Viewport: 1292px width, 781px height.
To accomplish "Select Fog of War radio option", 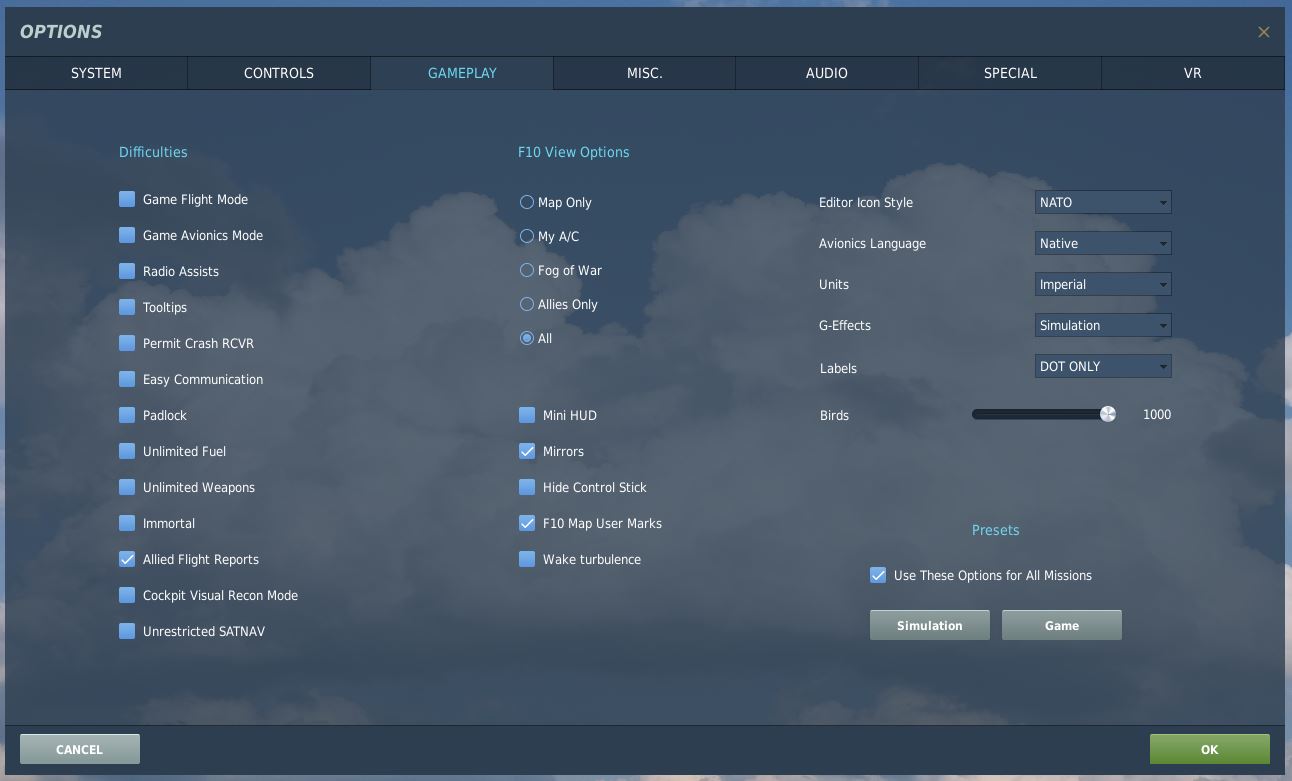I will [526, 270].
